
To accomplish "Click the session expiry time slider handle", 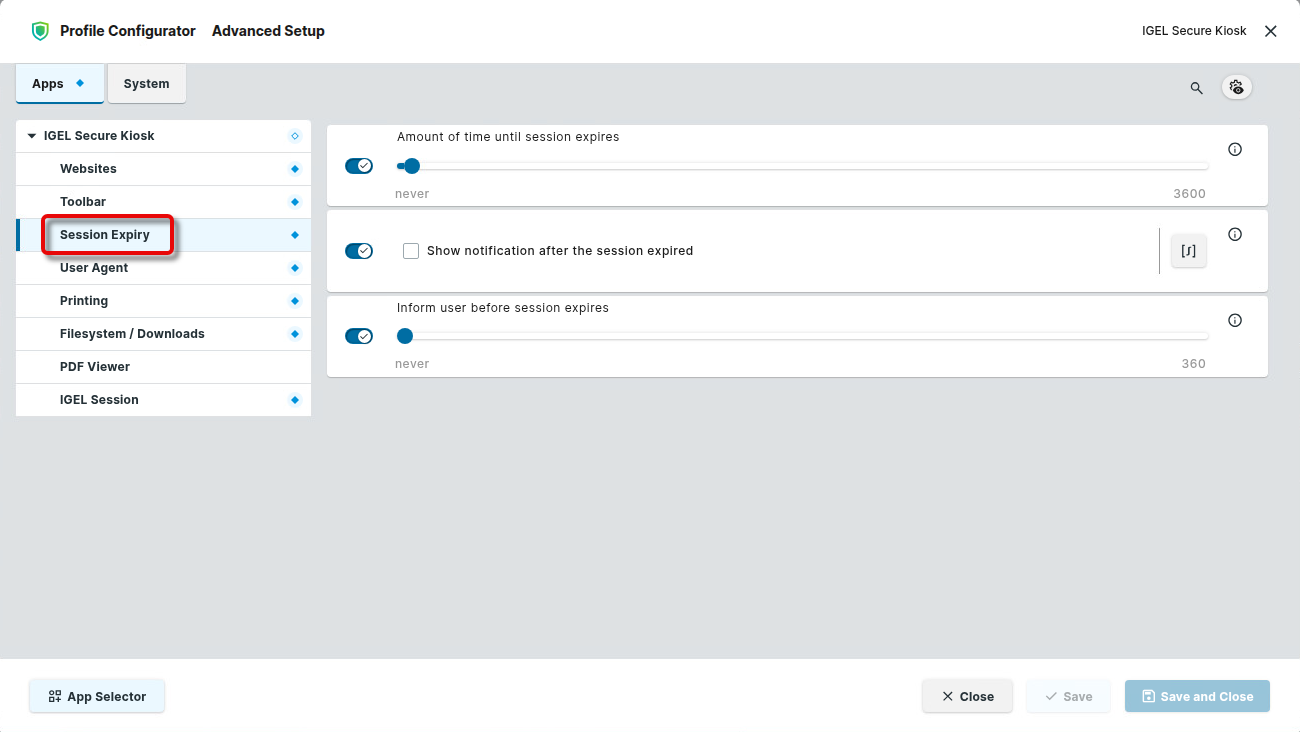I will coord(411,166).
